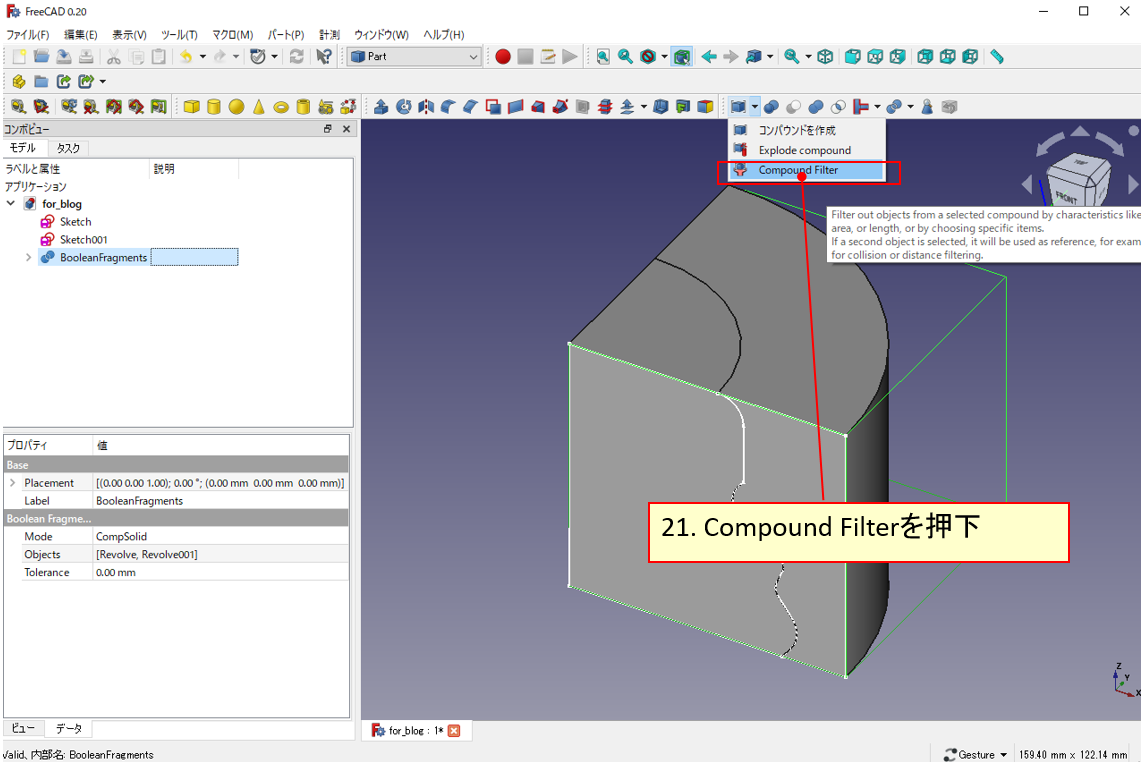Select Explode compound menu entry
This screenshot has width=1144, height=762.
click(x=807, y=150)
